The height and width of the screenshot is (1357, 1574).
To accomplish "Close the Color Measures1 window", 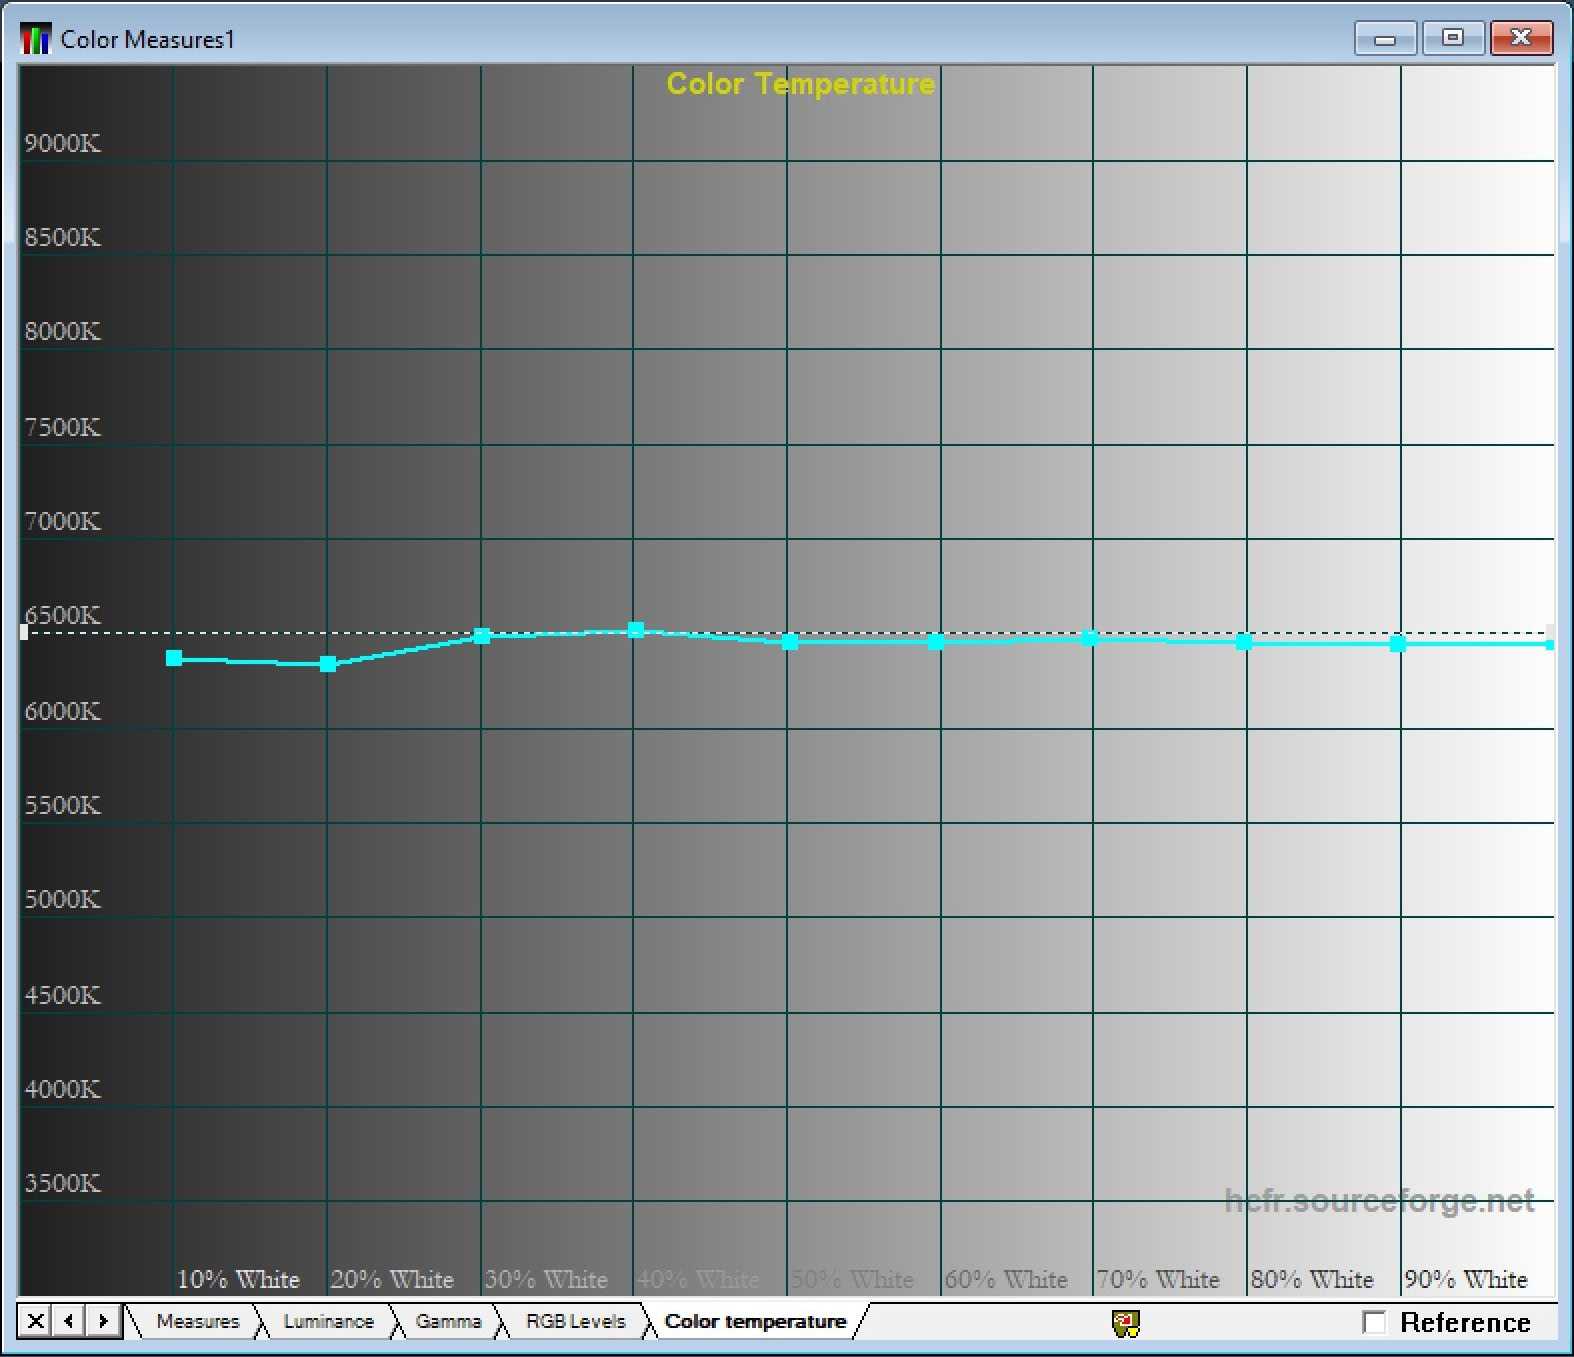I will pos(1521,38).
